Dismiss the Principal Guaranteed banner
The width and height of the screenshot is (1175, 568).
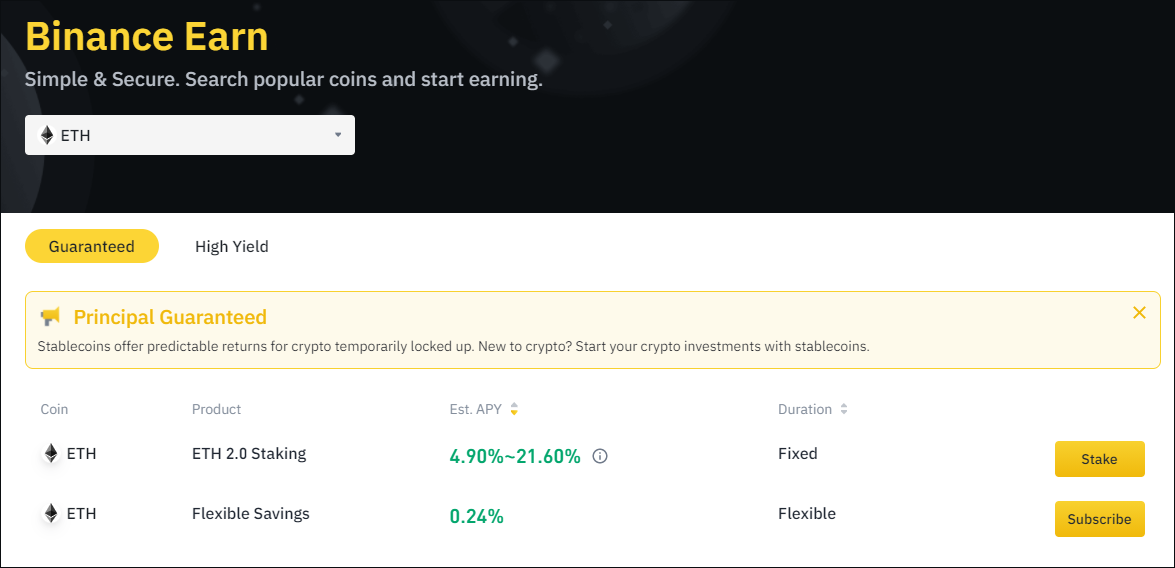click(1139, 312)
